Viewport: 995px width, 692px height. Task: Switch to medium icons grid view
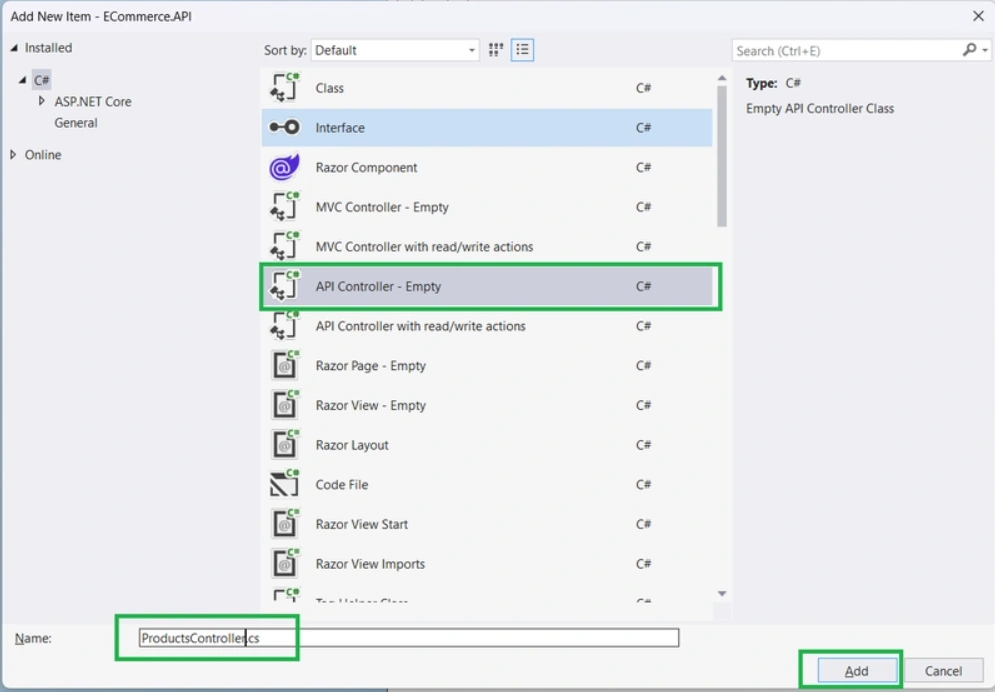click(x=496, y=50)
